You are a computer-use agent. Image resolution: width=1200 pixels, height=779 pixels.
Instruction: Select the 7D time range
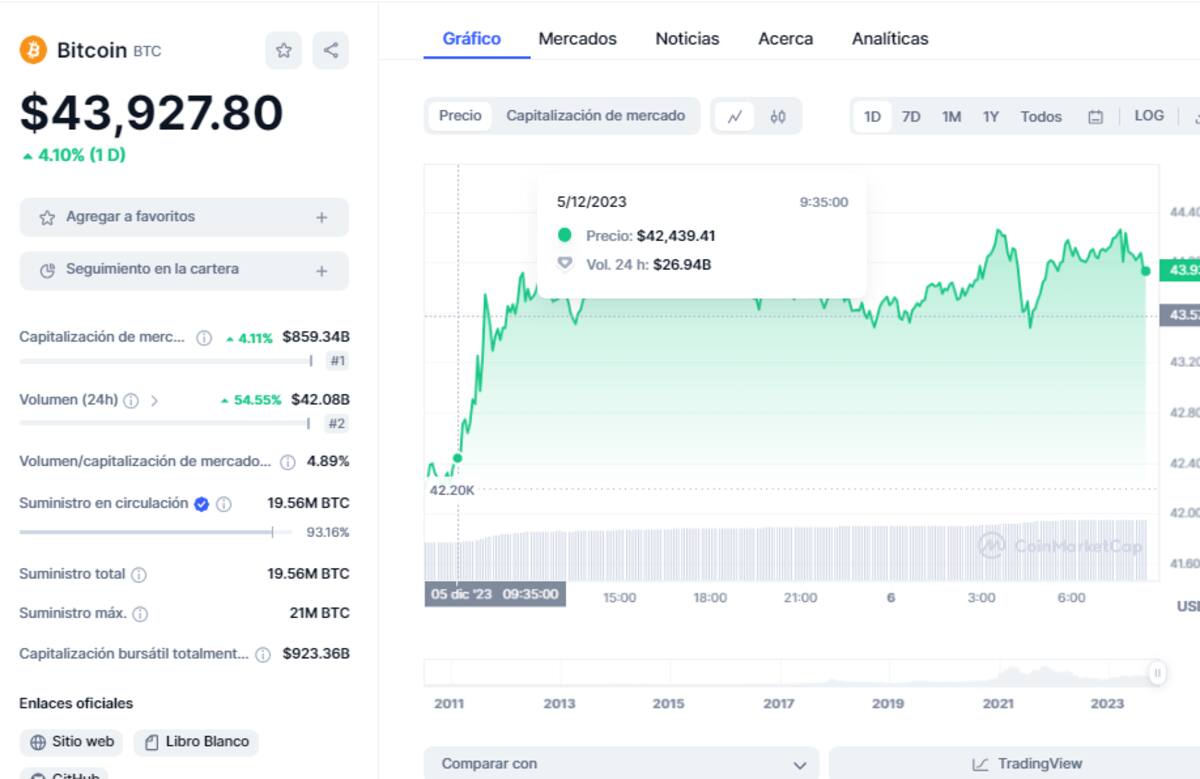coord(911,117)
